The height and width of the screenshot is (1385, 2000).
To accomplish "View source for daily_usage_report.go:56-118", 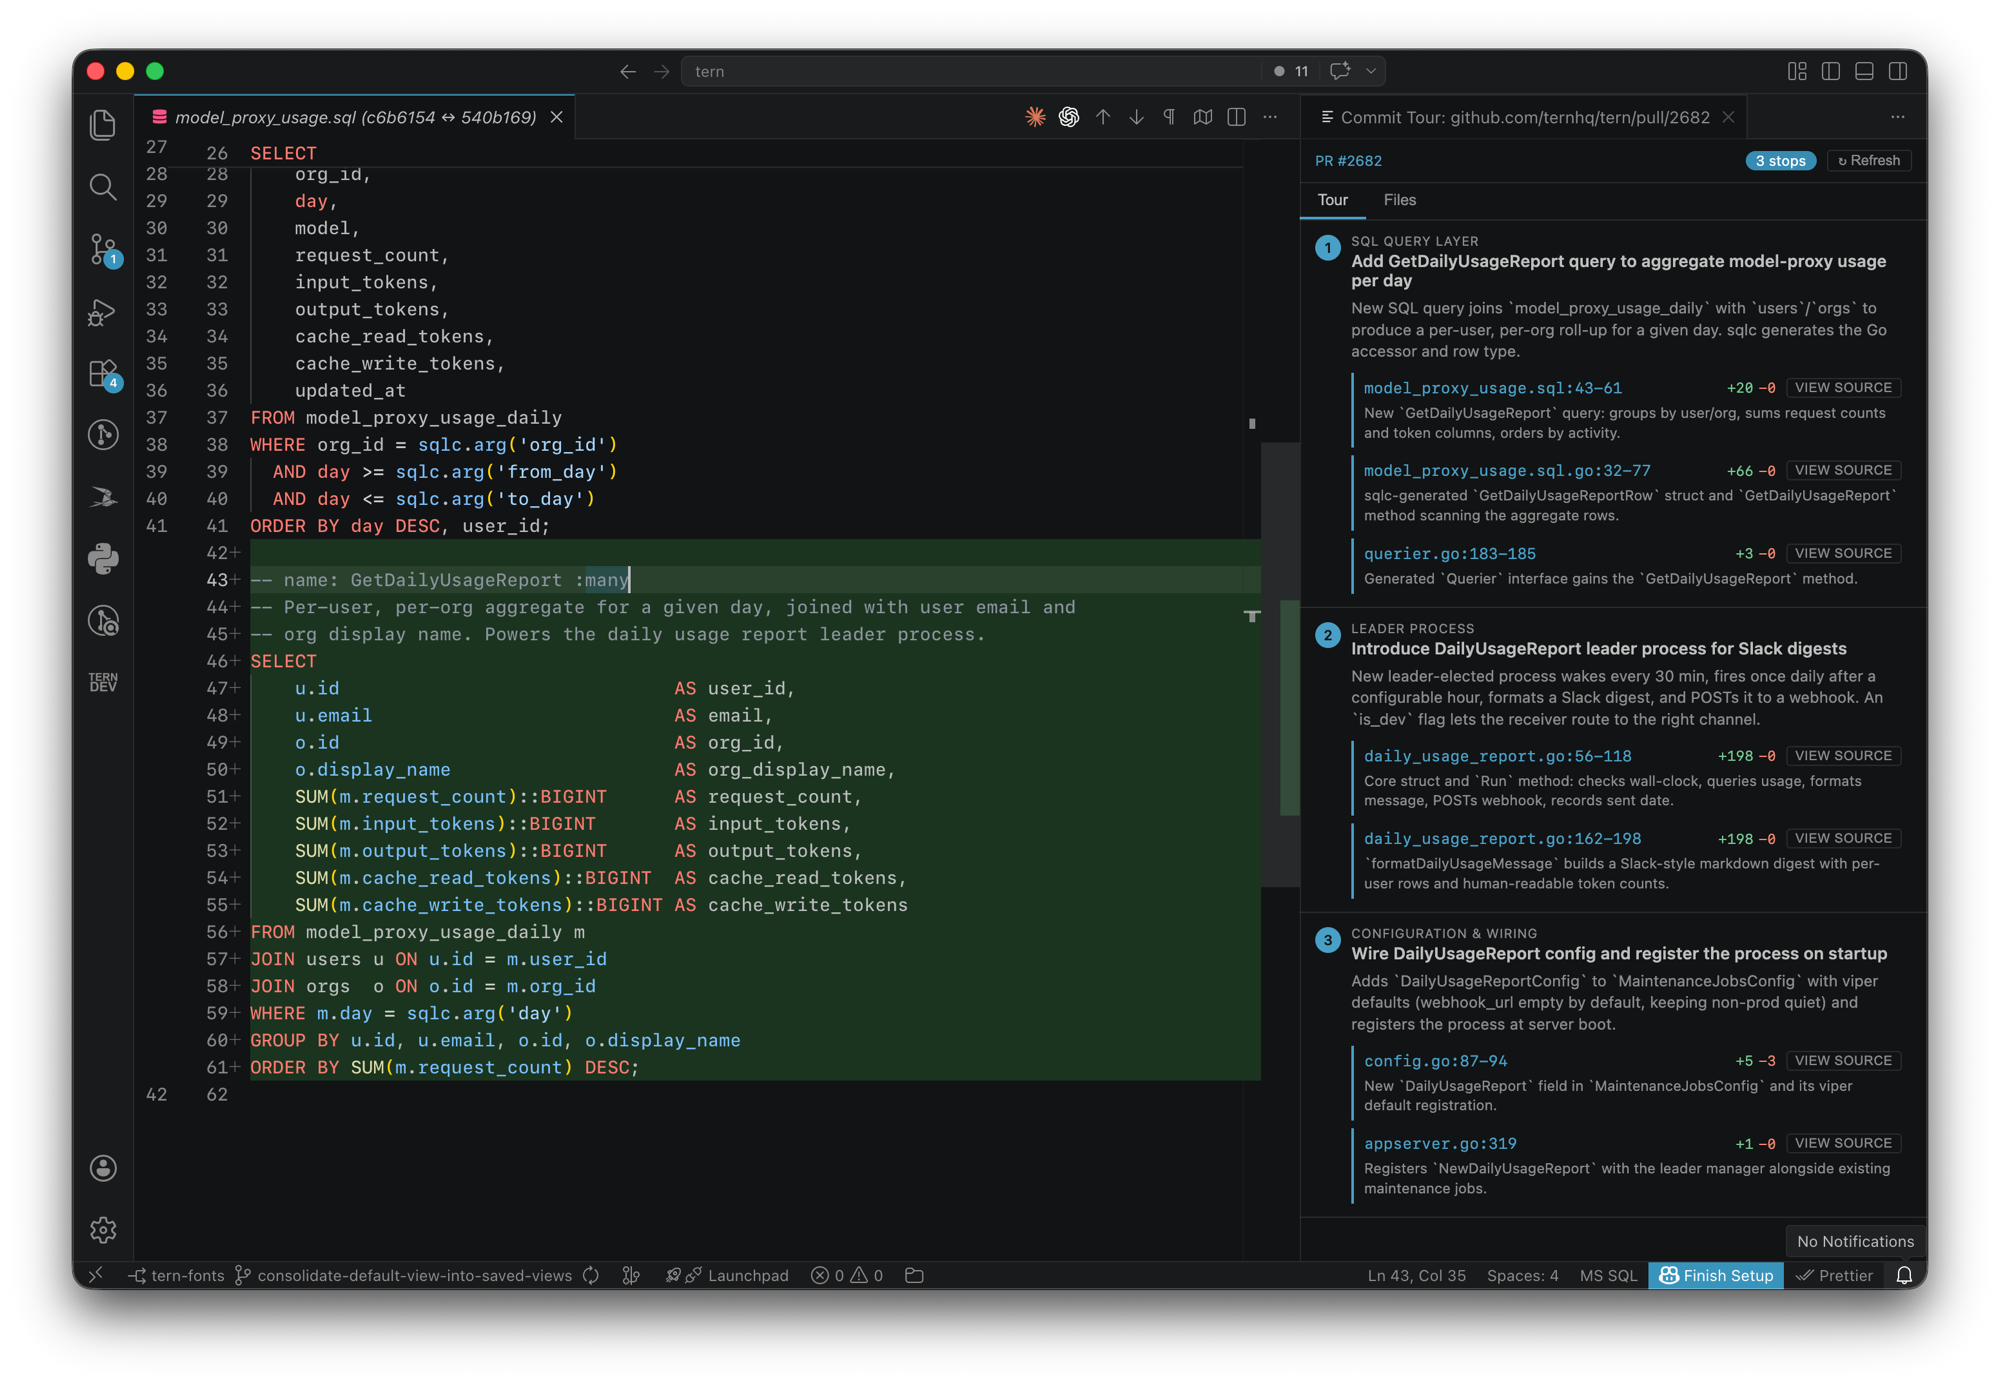I will (1842, 756).
